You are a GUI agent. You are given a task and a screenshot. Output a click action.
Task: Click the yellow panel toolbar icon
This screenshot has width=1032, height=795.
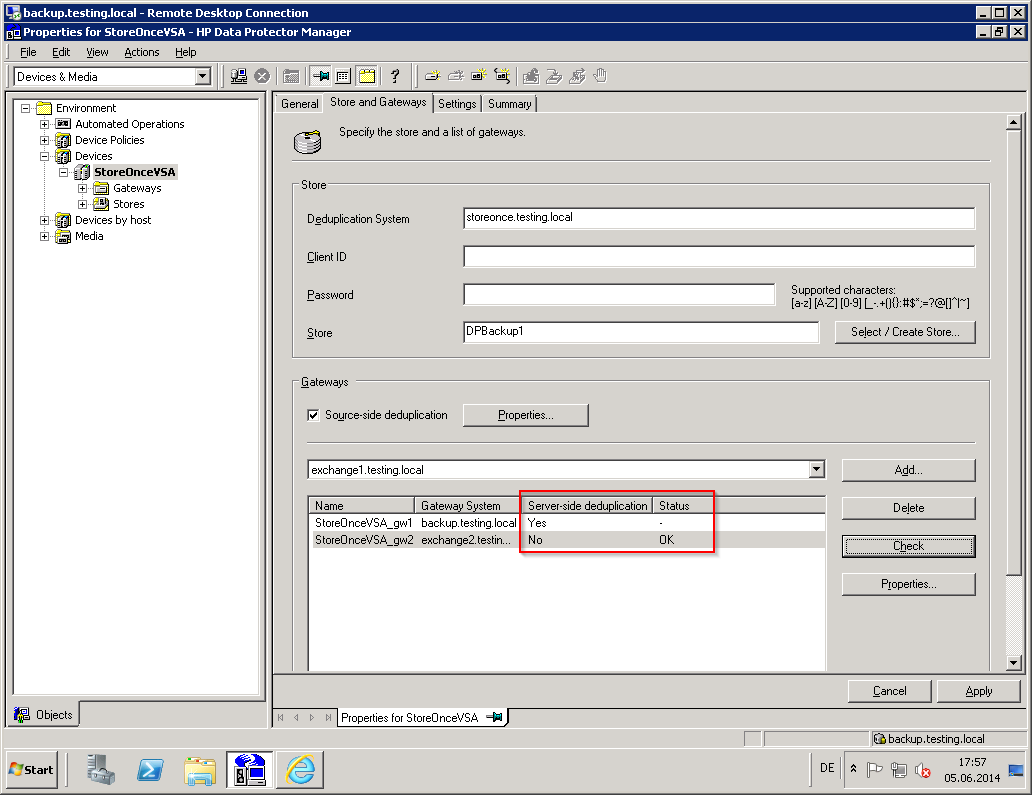click(x=367, y=76)
